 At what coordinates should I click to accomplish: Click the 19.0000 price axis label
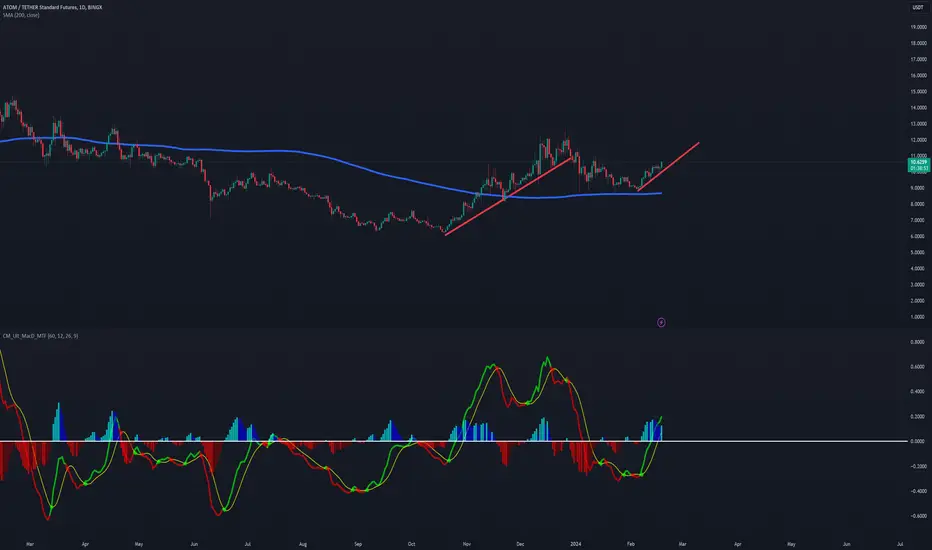918,27
